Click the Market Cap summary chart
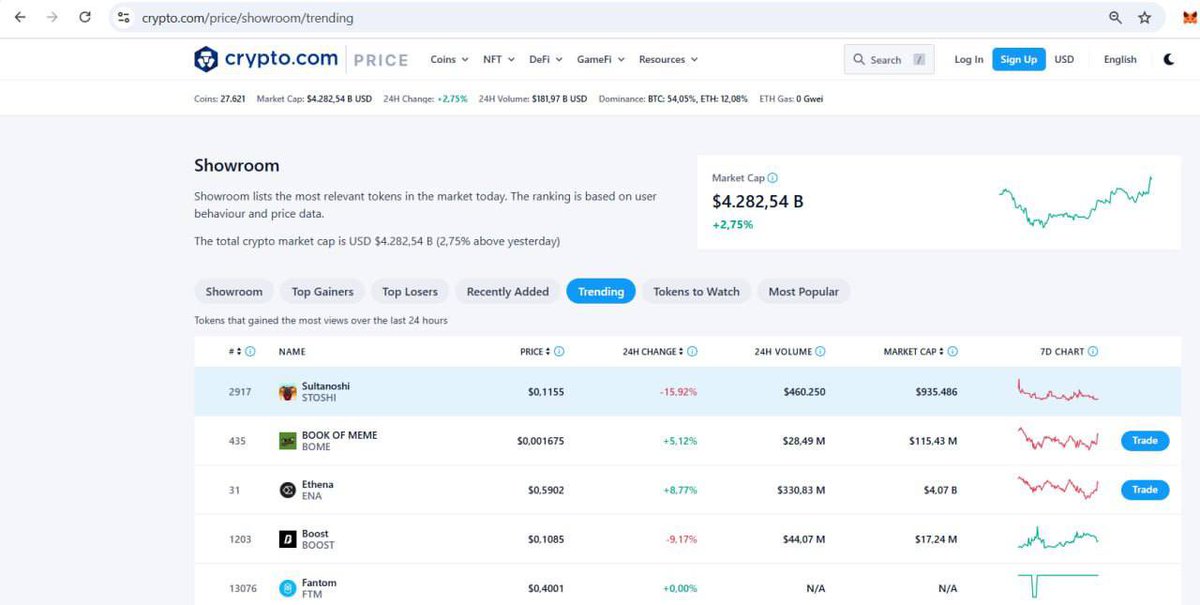The image size is (1200, 605). coord(1075,201)
